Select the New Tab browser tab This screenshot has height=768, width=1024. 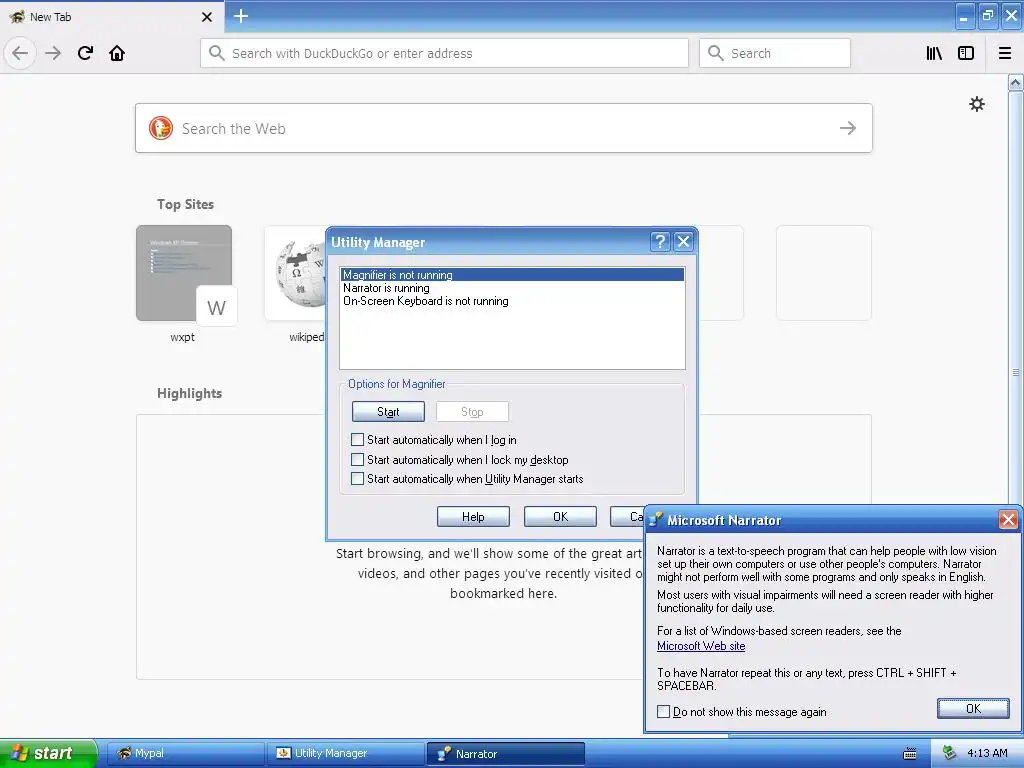(x=111, y=17)
